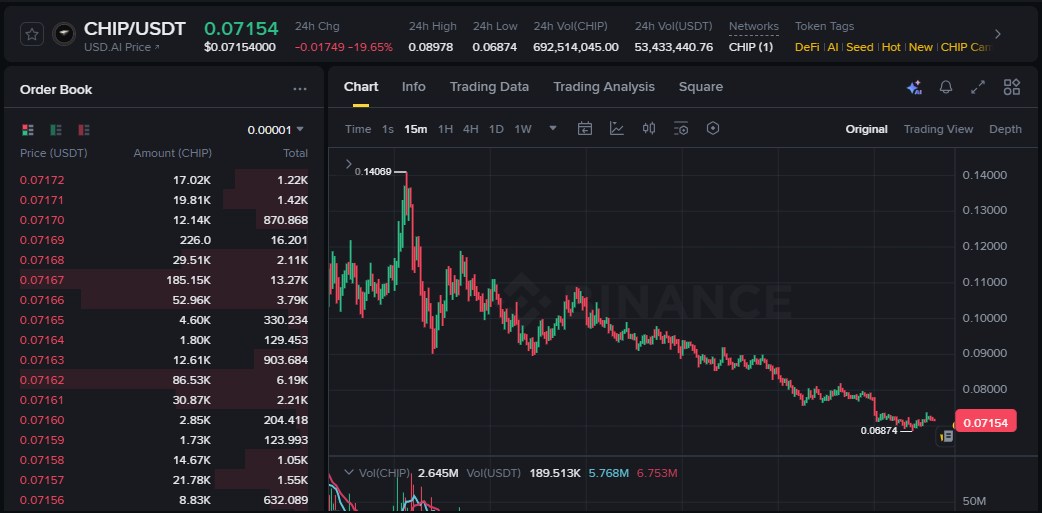
Task: Click the 24h High value 0.08978
Action: [x=431, y=47]
